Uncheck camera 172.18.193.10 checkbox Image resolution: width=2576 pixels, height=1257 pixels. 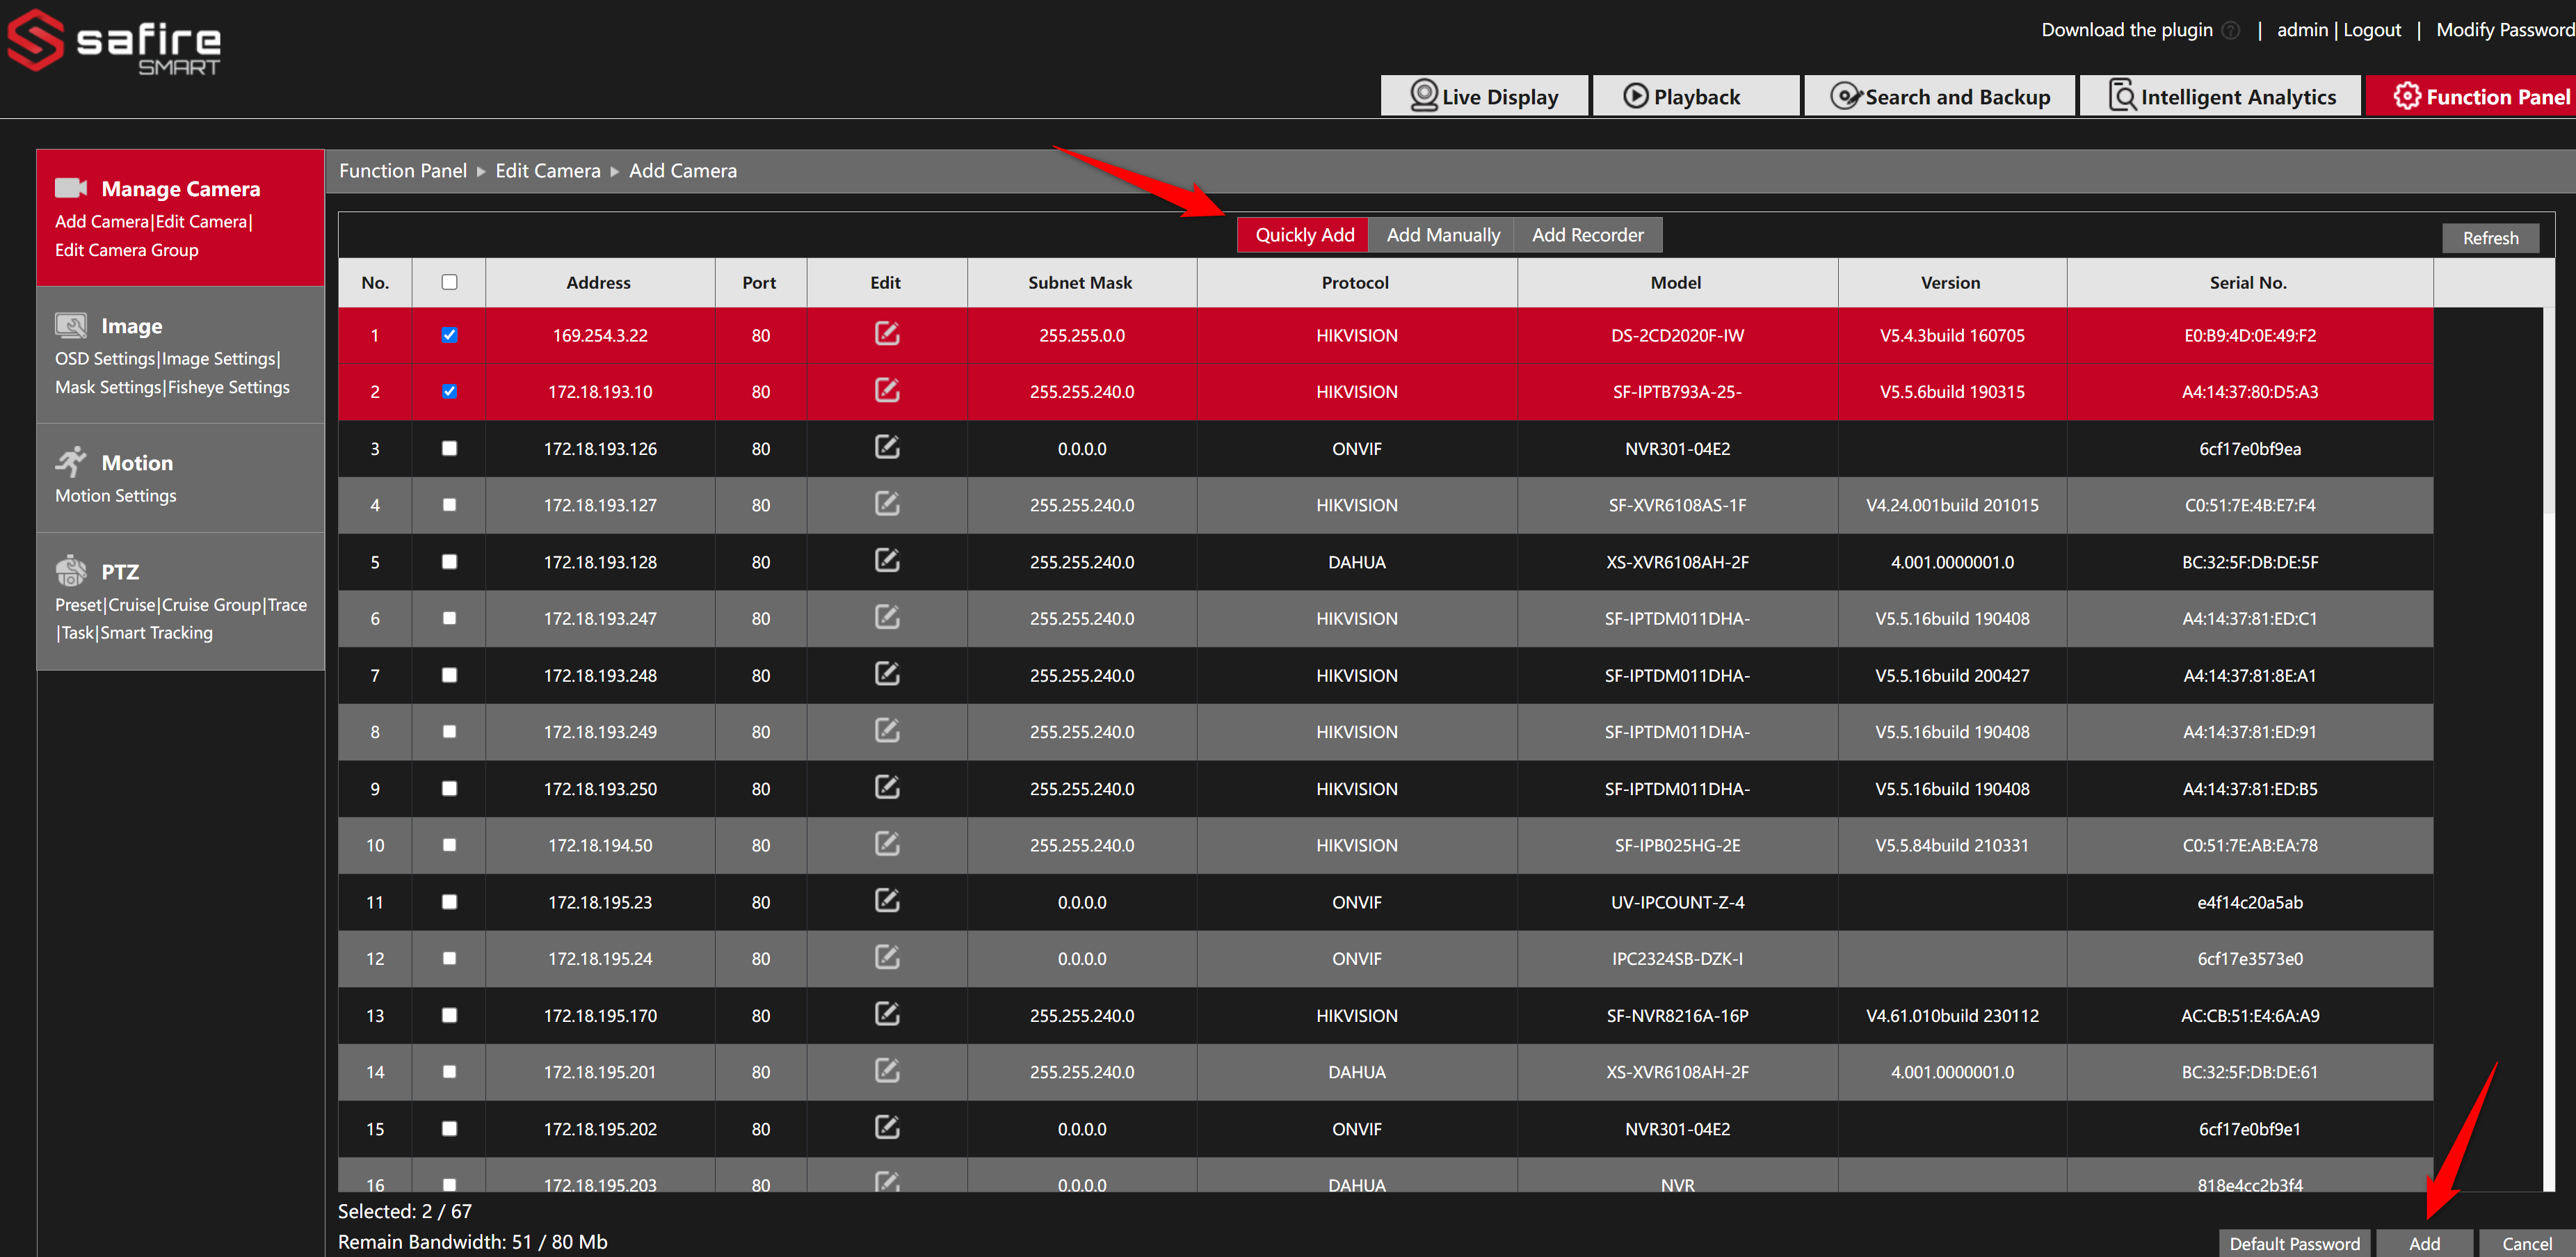pos(449,391)
